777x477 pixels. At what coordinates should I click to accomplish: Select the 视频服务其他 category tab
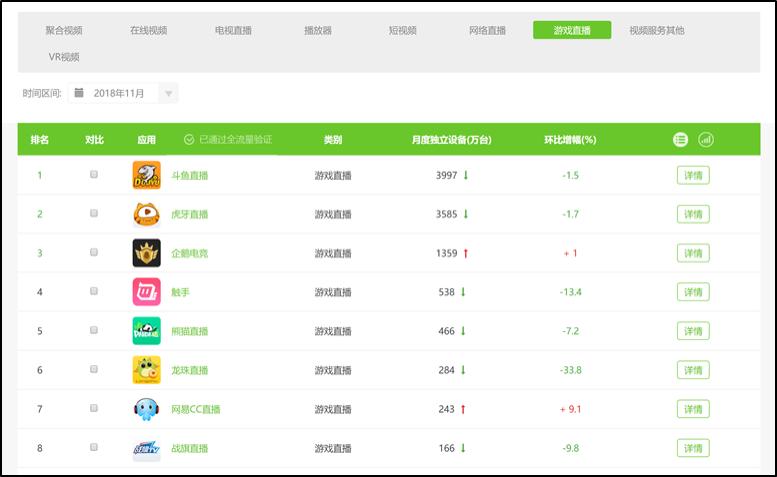(x=657, y=30)
